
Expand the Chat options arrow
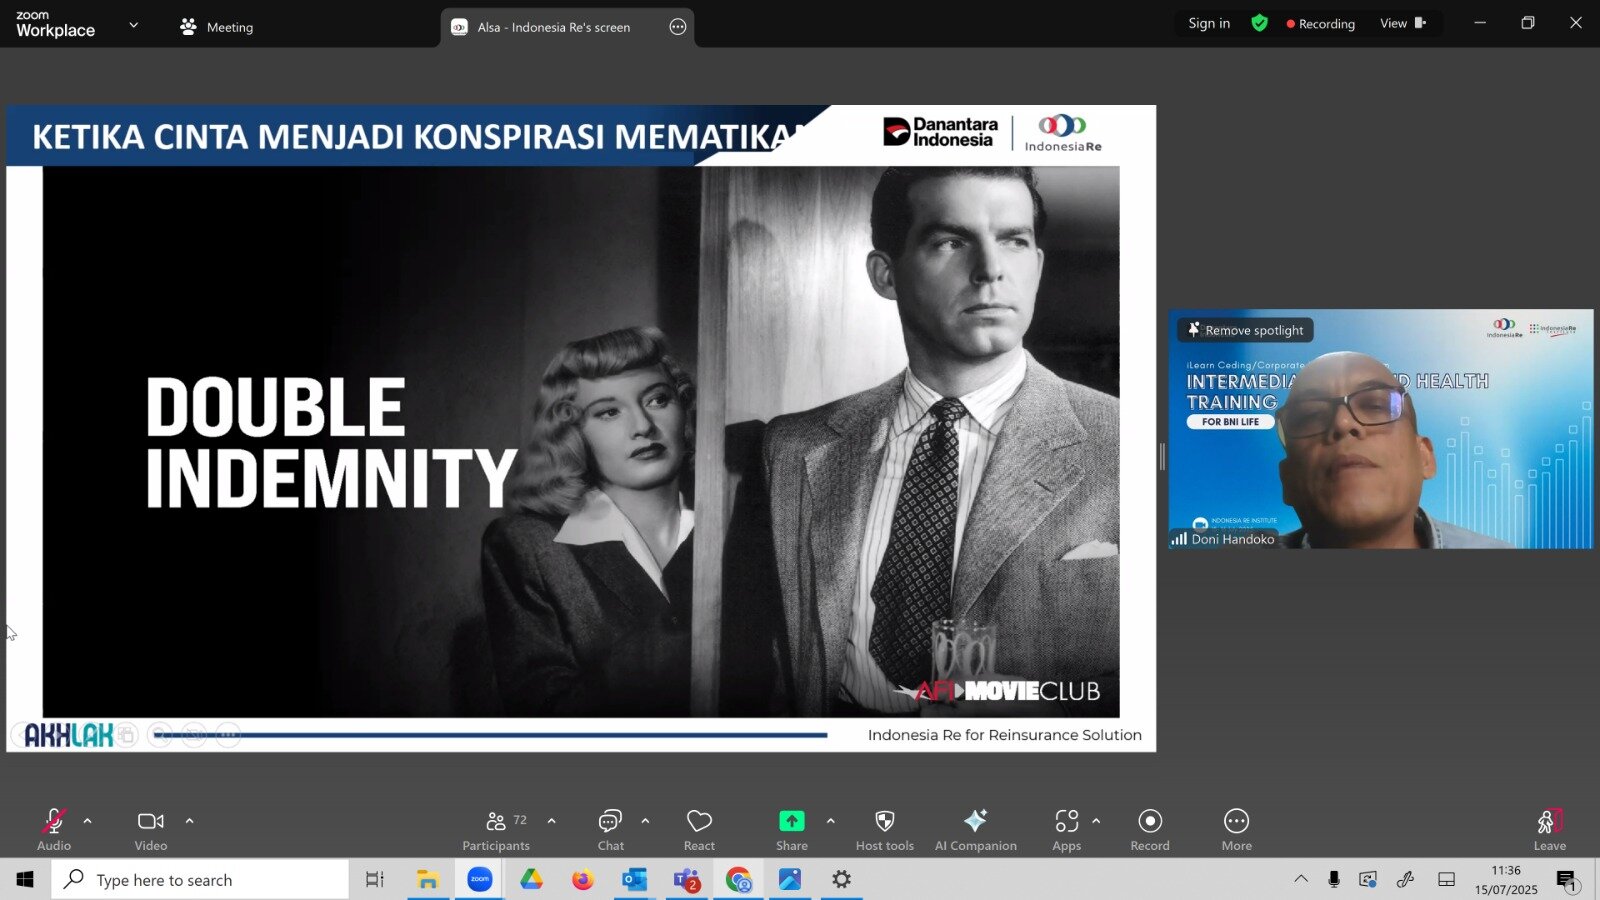coord(645,821)
